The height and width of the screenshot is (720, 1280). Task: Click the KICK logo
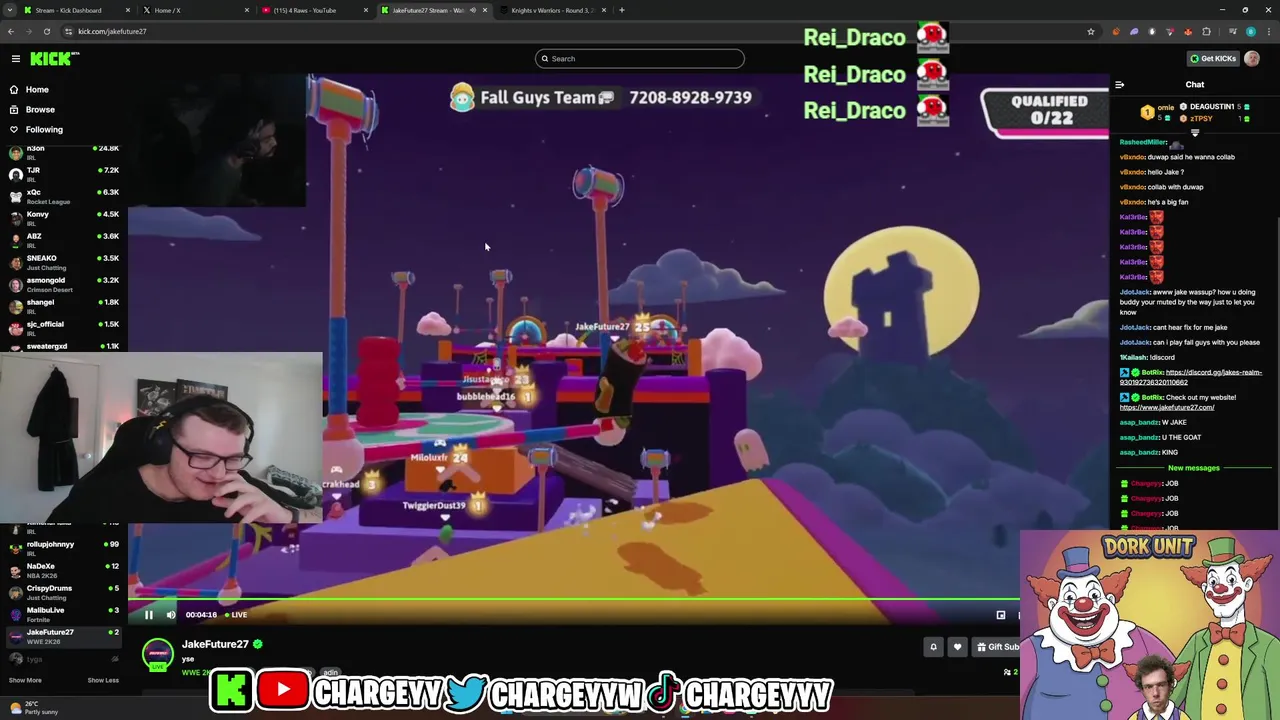pos(54,59)
